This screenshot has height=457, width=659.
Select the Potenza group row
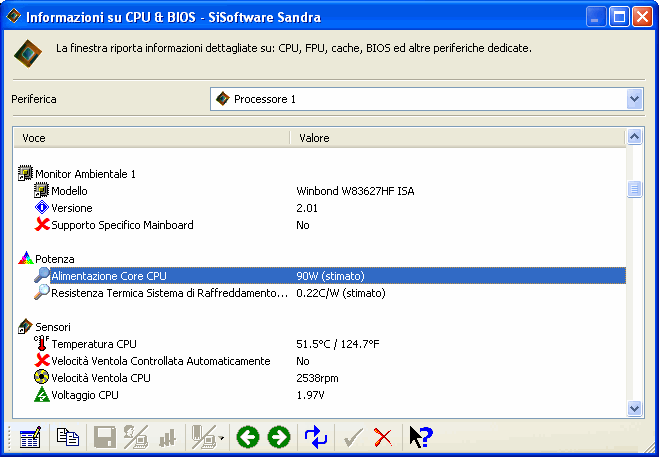[320, 259]
